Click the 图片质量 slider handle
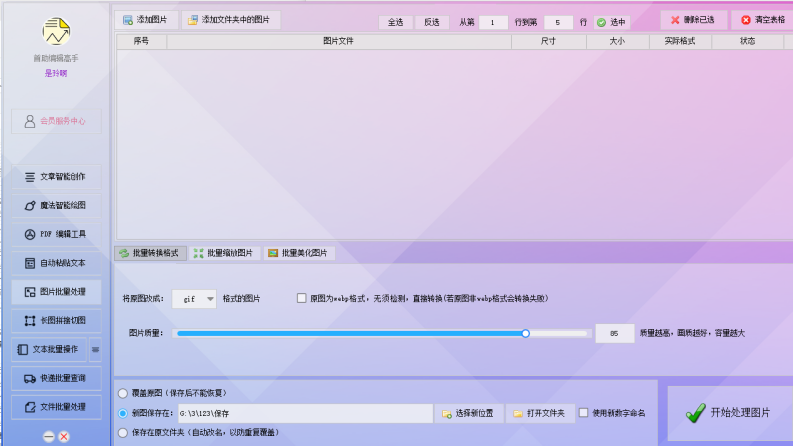This screenshot has height=447, width=793. point(525,333)
